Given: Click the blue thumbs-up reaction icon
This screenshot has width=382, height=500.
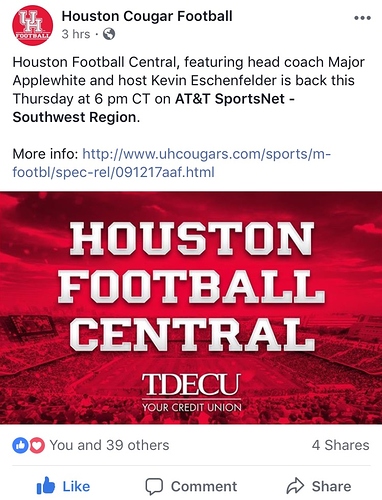Looking at the screenshot, I should tap(21, 445).
